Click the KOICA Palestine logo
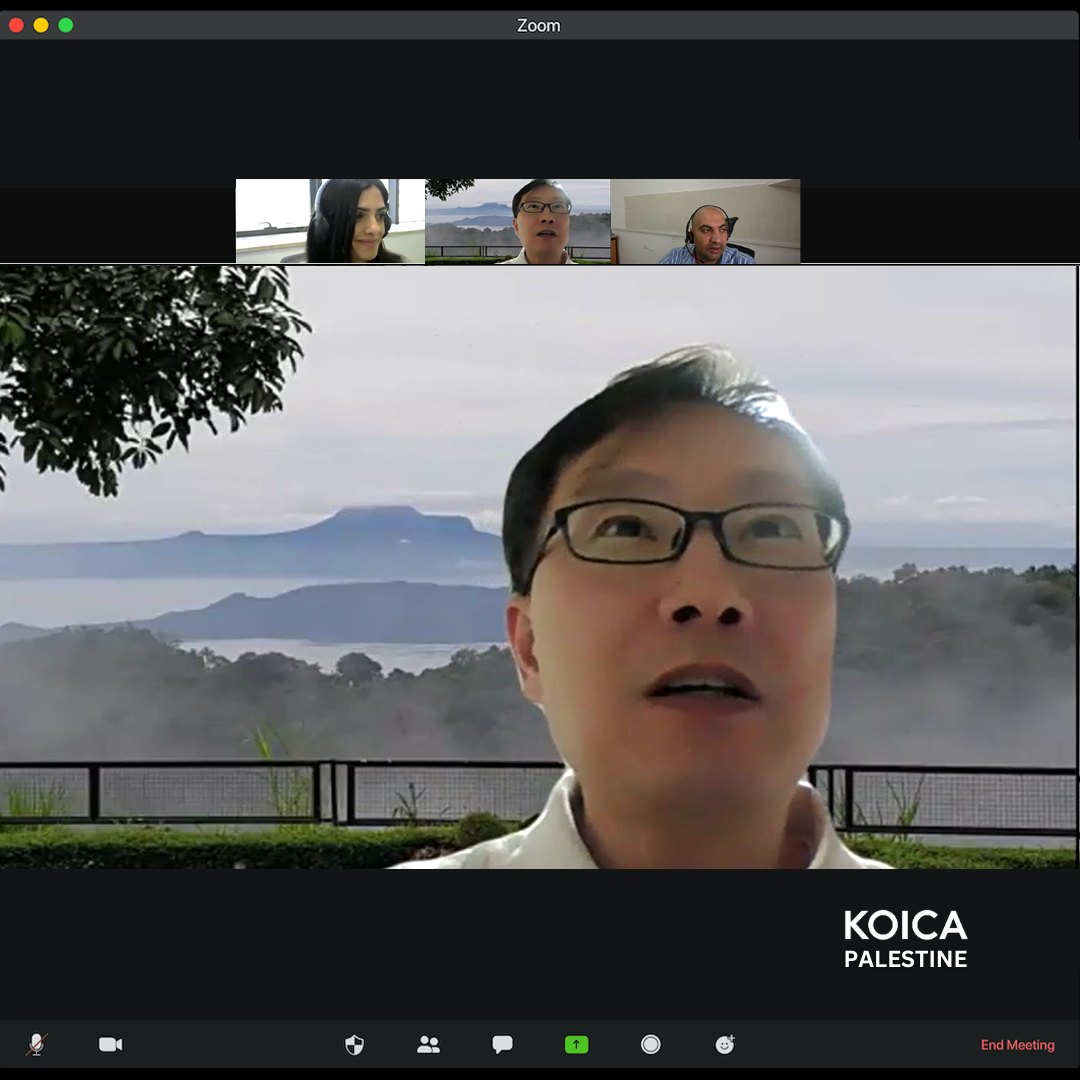1080x1080 pixels. click(905, 938)
